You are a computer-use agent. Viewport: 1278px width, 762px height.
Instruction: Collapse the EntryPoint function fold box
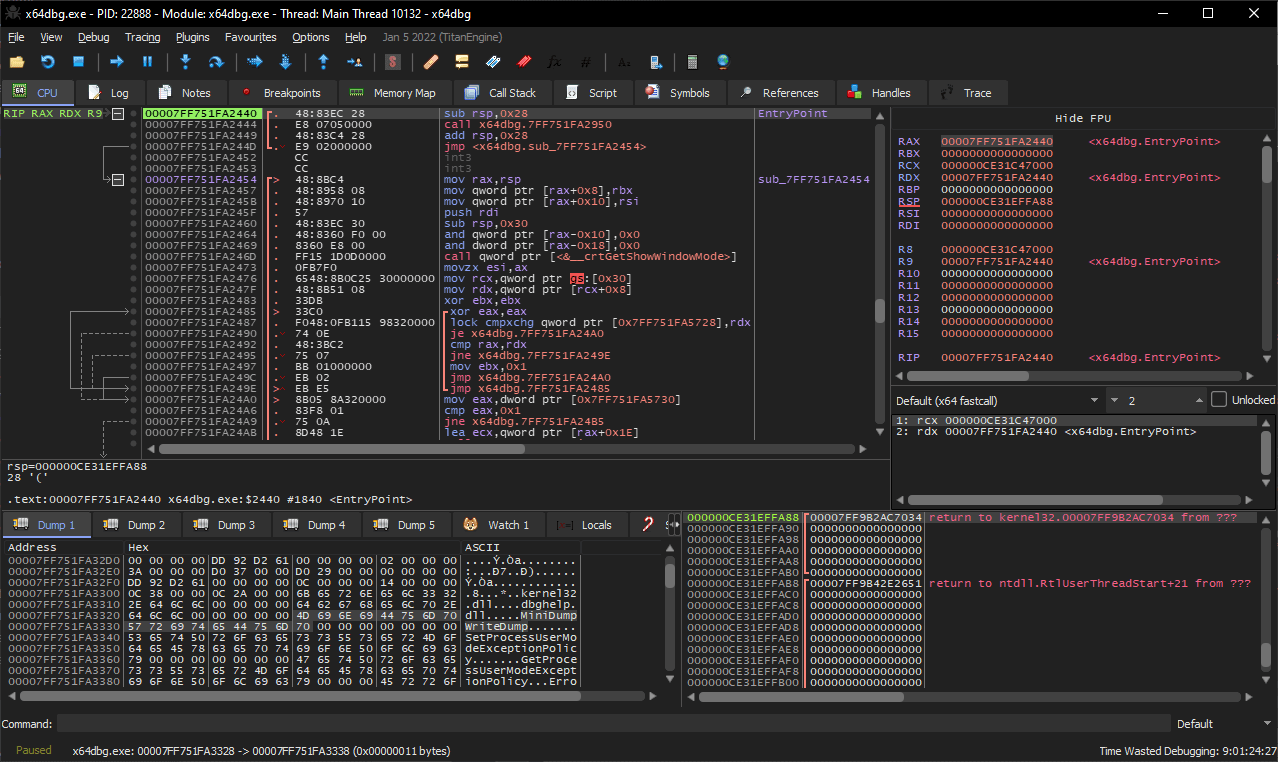click(x=119, y=114)
